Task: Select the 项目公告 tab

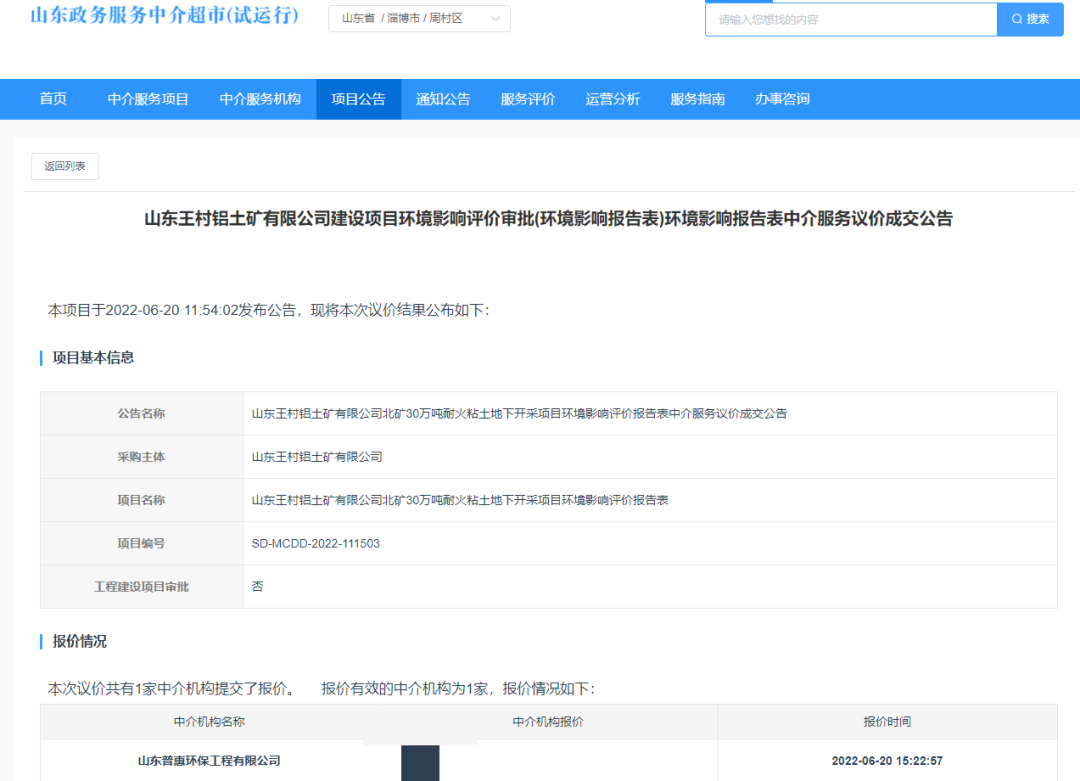Action: (x=358, y=99)
